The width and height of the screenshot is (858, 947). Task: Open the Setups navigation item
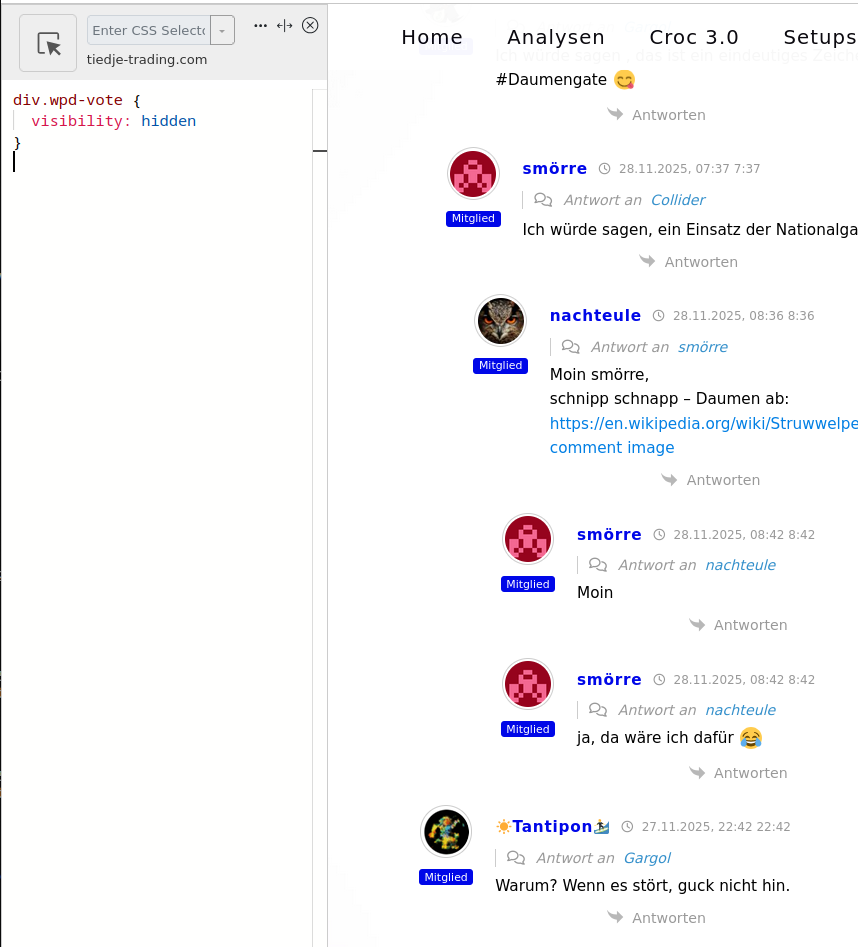(820, 37)
